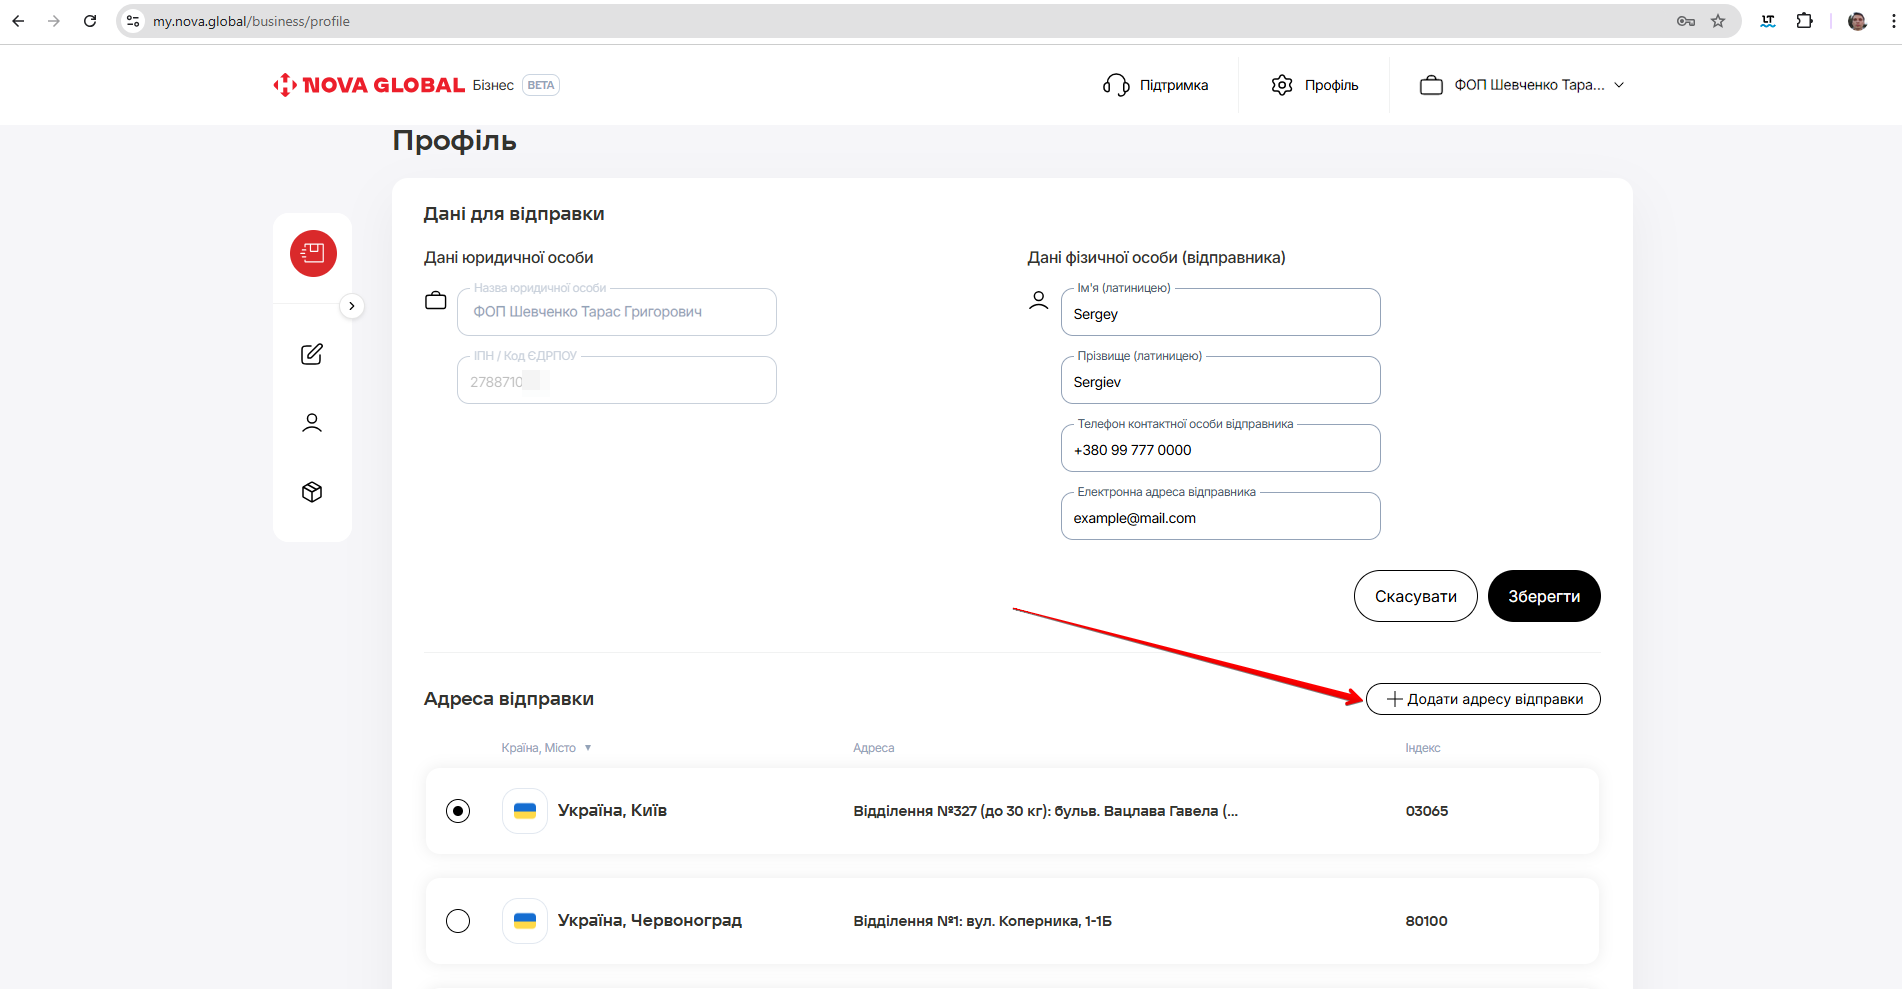Click the Зберегти button
Viewport: 1902px width, 989px height.
coord(1543,596)
